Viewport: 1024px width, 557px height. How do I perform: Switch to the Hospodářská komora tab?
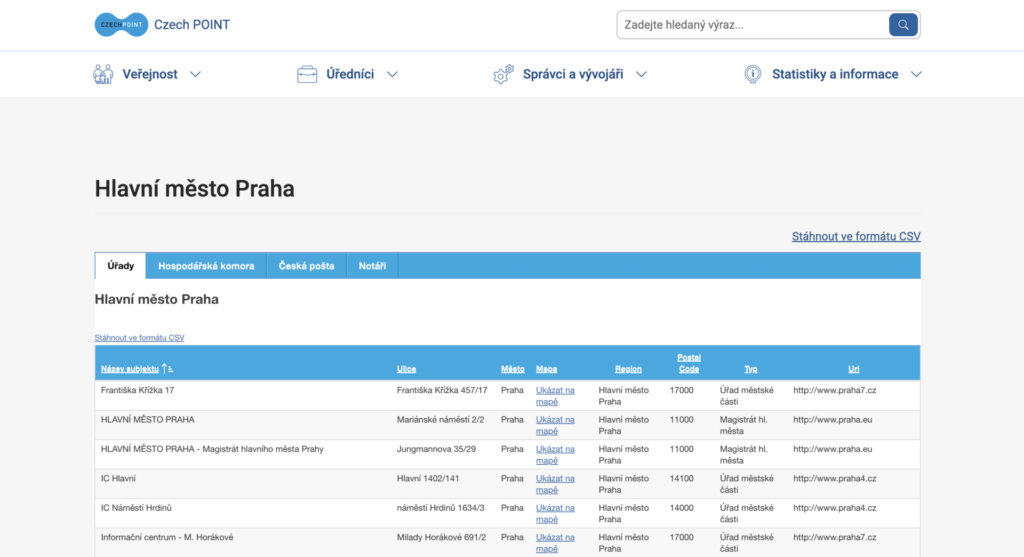206,266
